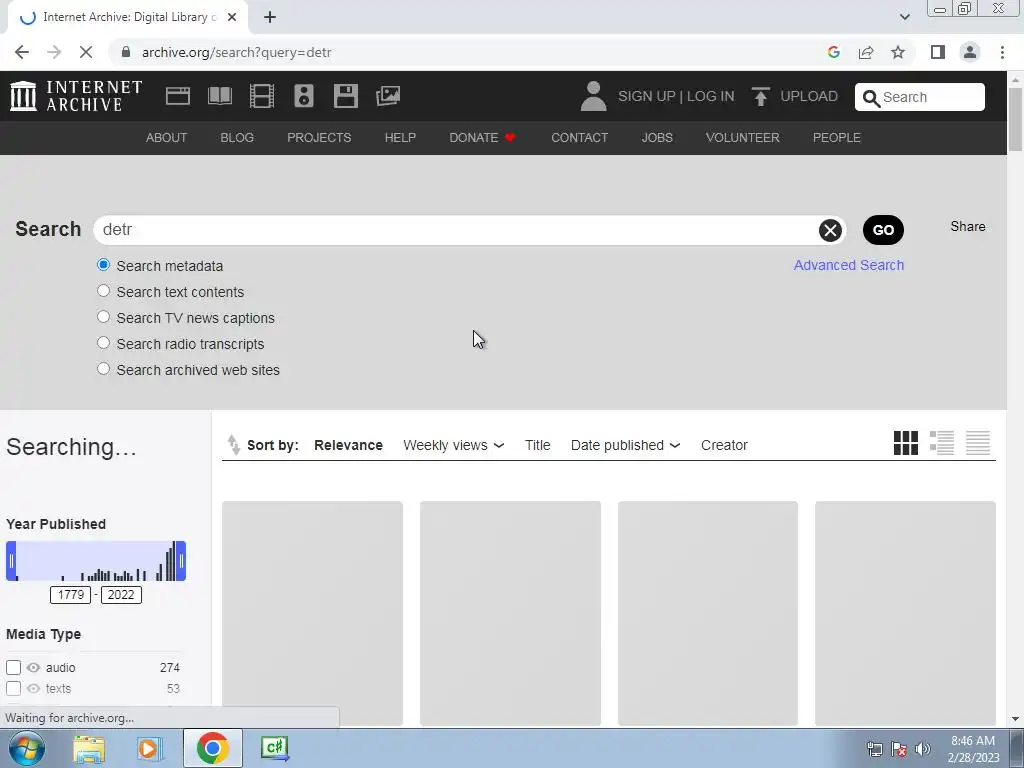Open Chrome profile avatar
The image size is (1024, 768).
(970, 52)
